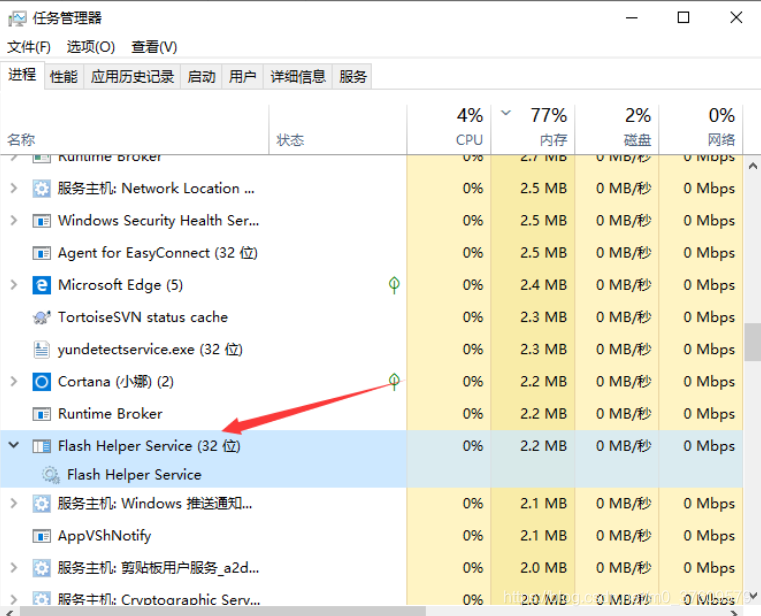Select the AppVShNotify process name
The image size is (761, 616).
(104, 536)
